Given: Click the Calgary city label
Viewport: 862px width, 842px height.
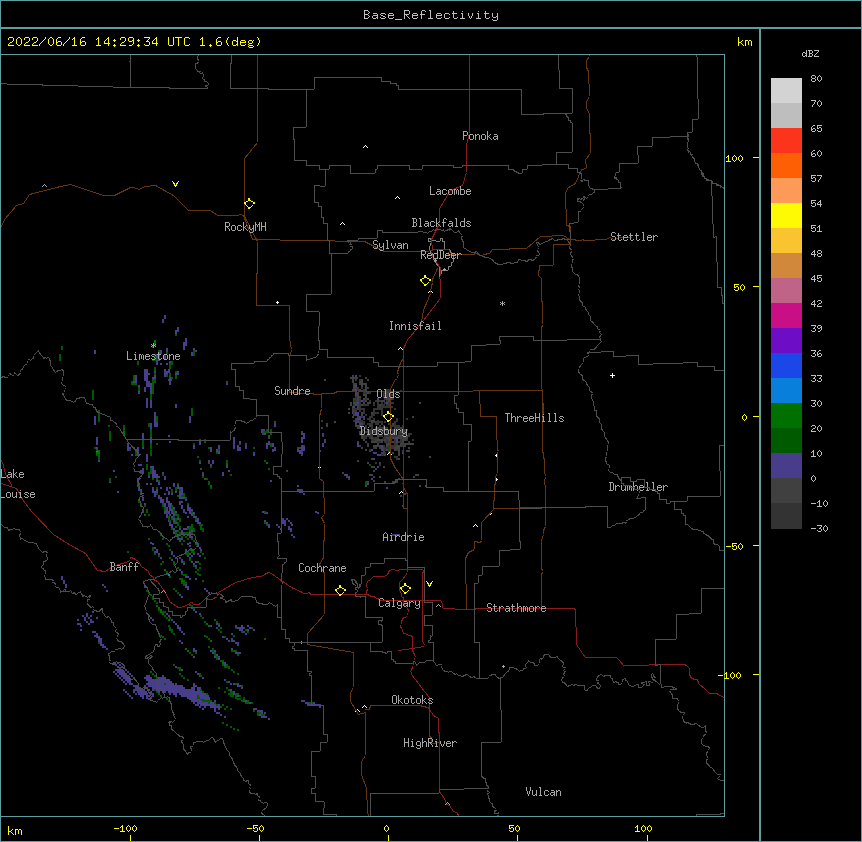Looking at the screenshot, I should pyautogui.click(x=399, y=603).
